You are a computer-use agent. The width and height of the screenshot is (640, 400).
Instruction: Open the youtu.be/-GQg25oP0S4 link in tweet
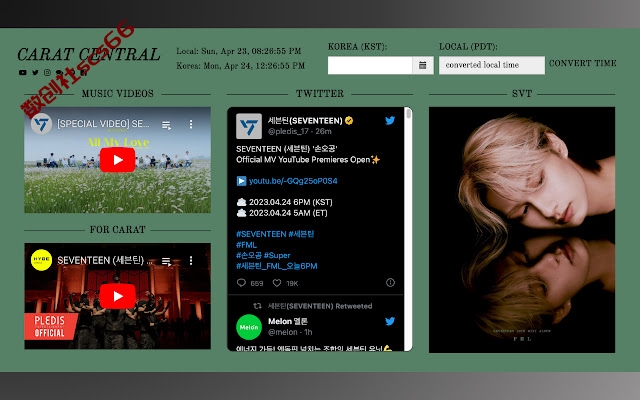point(293,181)
